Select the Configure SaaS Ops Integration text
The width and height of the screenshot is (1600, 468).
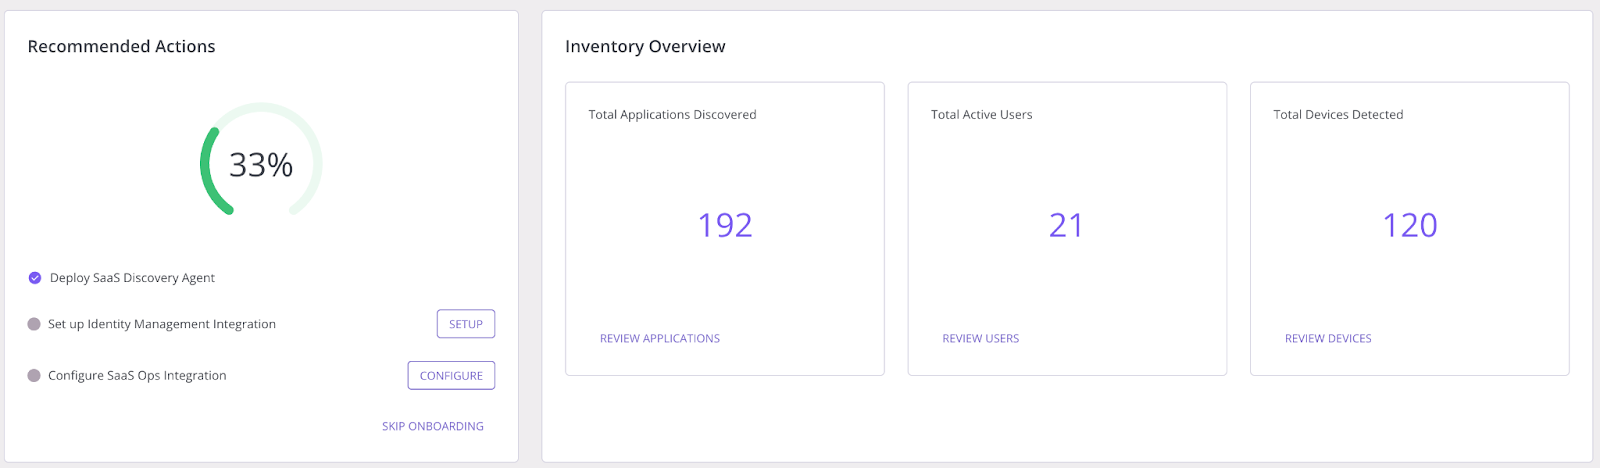tap(137, 376)
